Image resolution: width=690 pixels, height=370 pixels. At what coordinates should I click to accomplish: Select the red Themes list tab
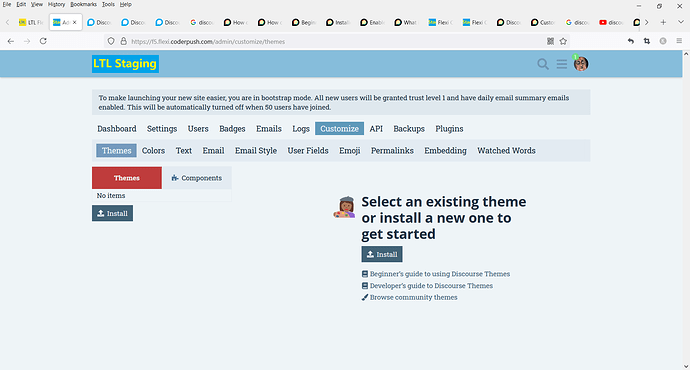coord(127,178)
